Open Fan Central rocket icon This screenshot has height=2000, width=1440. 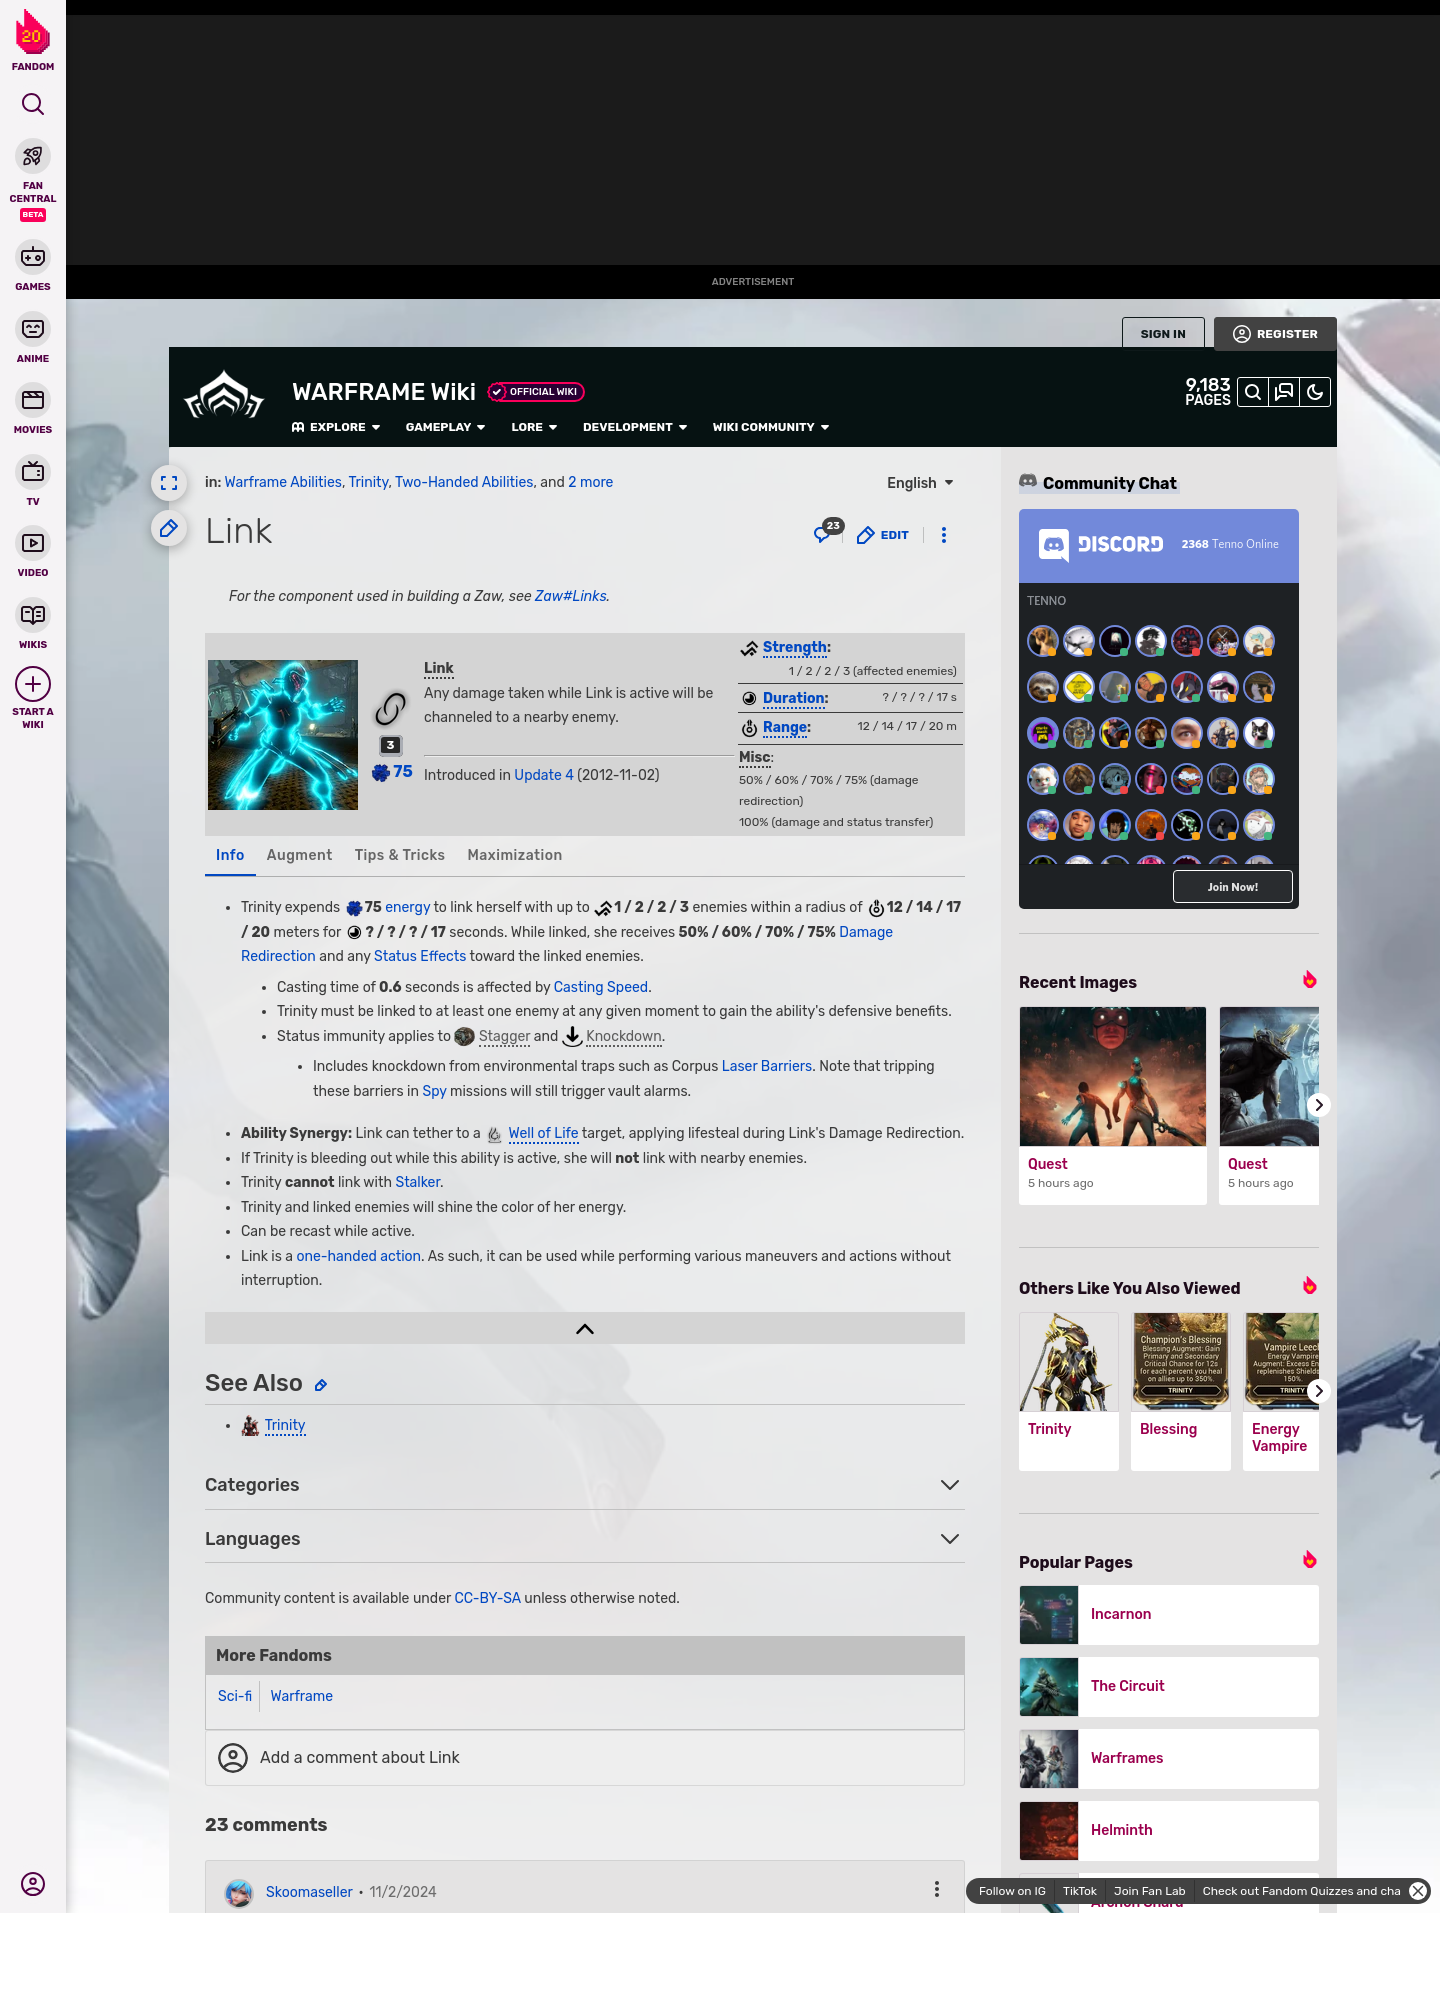[33, 157]
